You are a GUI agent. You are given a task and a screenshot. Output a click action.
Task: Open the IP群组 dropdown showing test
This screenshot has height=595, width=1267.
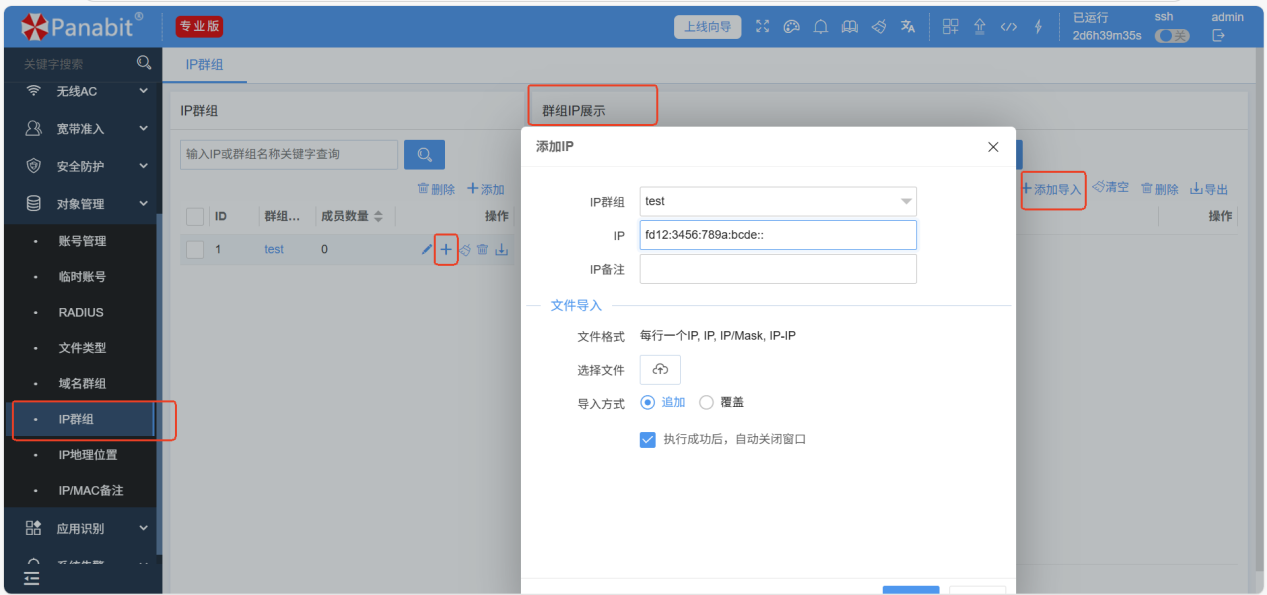(x=777, y=201)
